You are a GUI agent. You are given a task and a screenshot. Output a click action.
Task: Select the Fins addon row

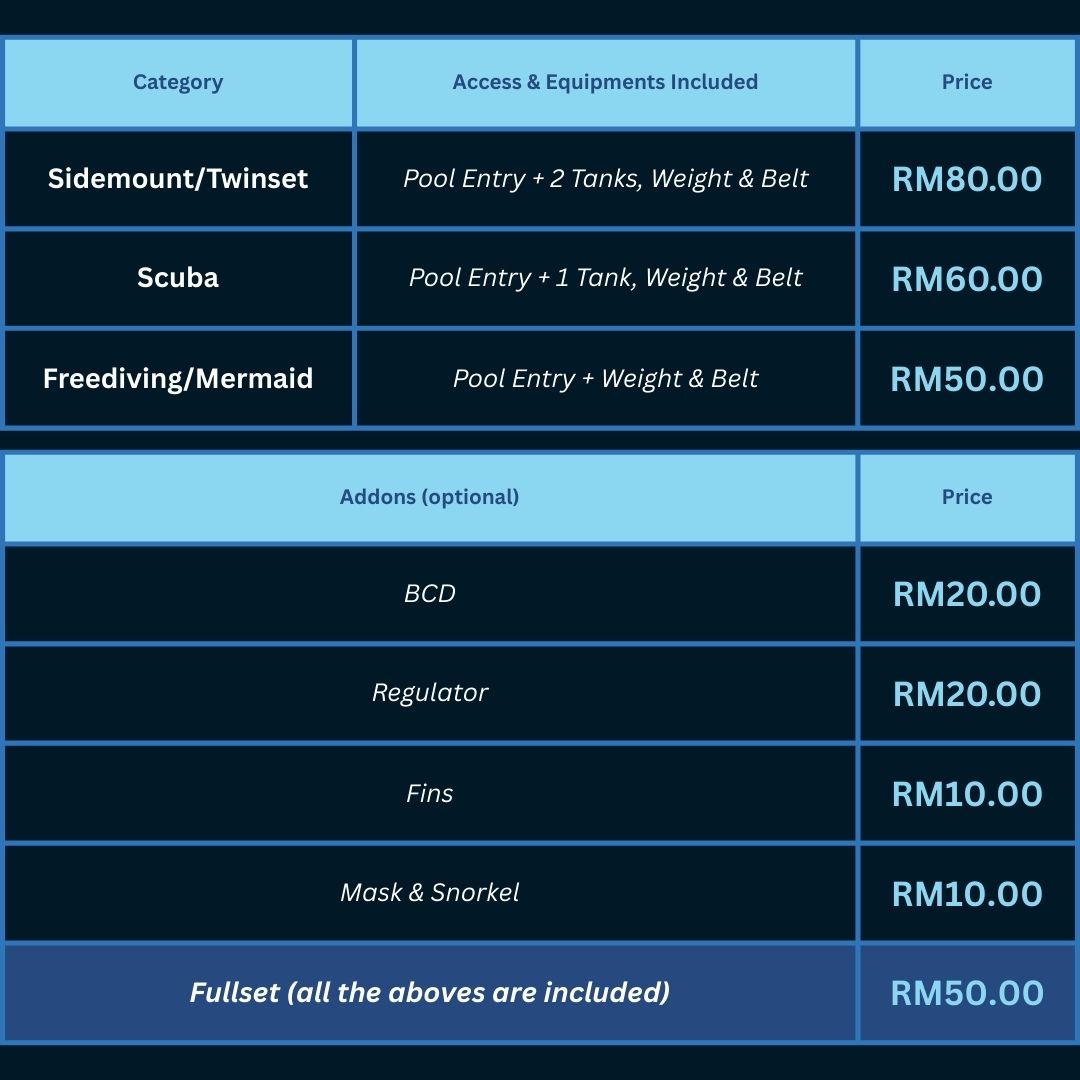click(430, 794)
